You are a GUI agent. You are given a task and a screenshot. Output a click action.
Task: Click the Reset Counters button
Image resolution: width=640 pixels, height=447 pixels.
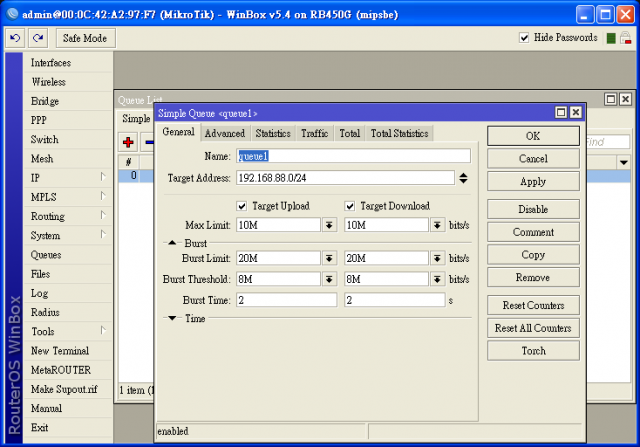533,305
